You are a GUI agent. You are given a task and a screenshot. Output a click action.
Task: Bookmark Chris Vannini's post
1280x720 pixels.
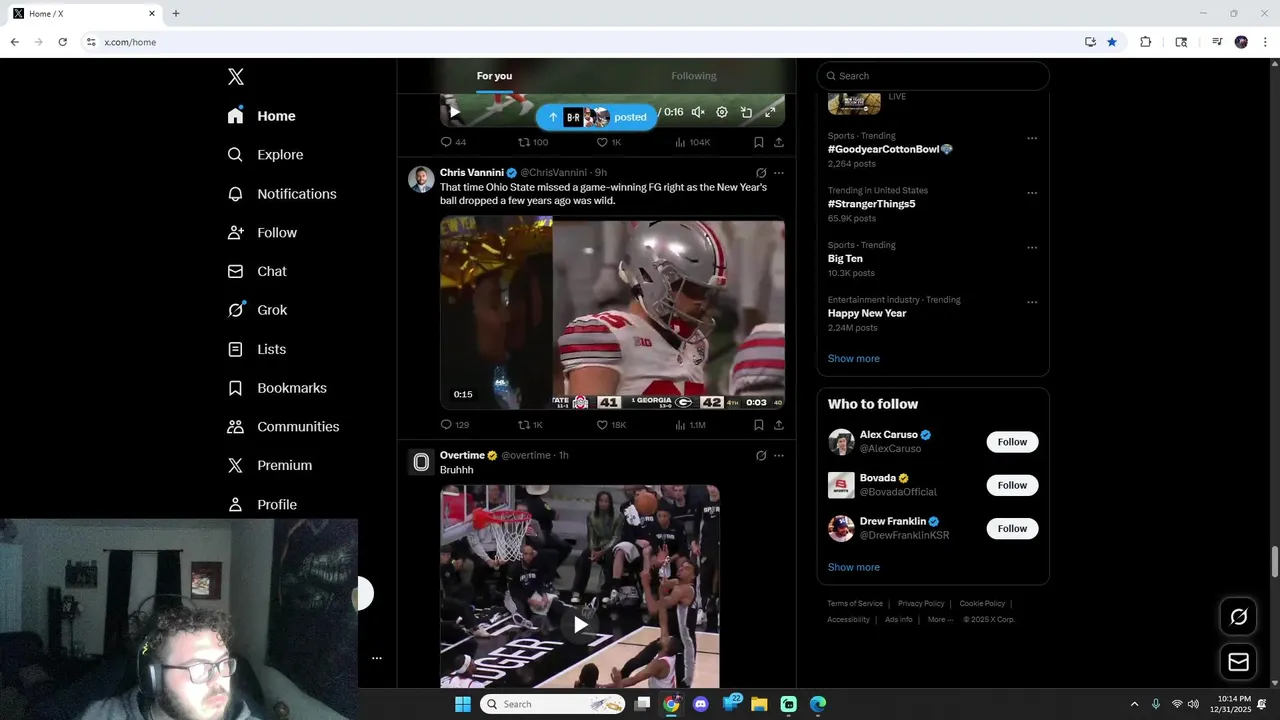(x=759, y=425)
